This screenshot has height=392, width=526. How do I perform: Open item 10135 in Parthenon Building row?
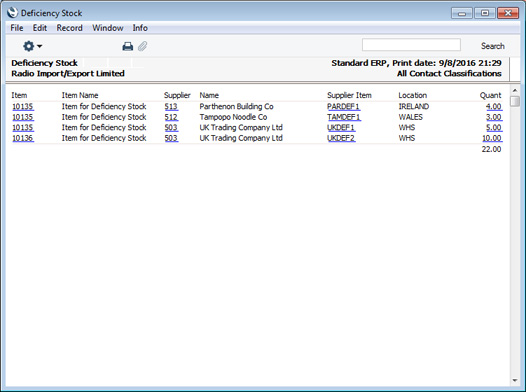23,107
